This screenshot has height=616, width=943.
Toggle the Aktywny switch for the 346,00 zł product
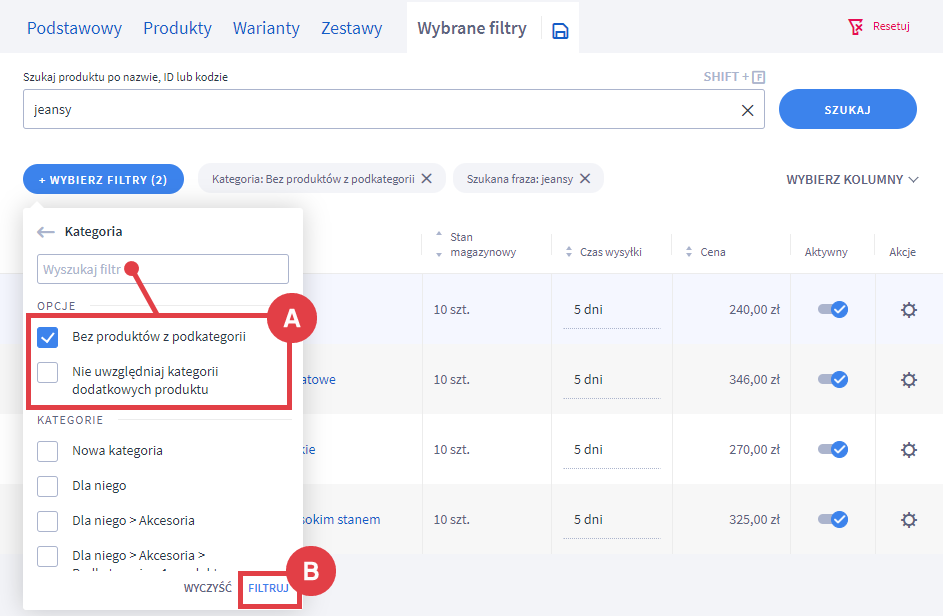[x=833, y=380]
